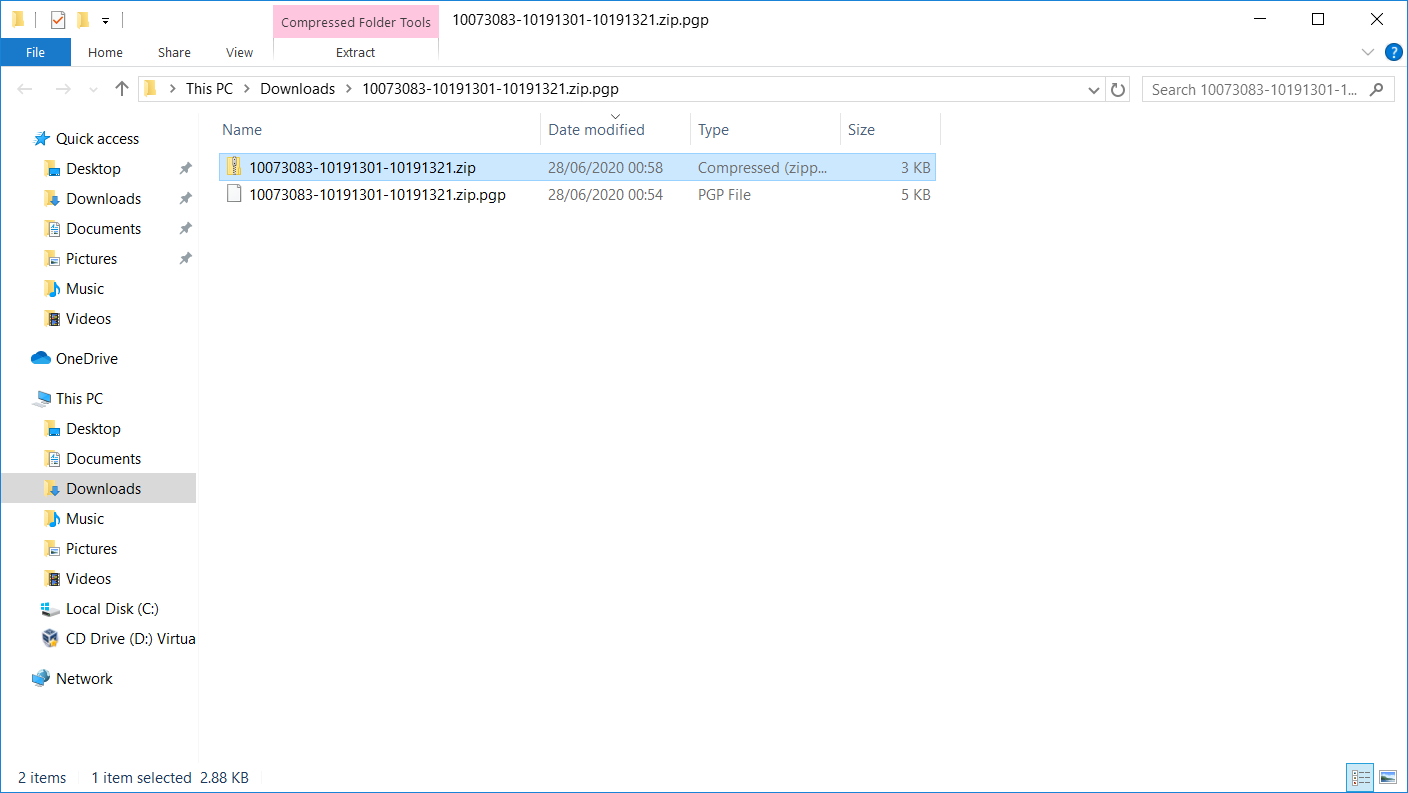This screenshot has width=1408, height=793.
Task: Click the zip file icon in list
Action: (234, 167)
